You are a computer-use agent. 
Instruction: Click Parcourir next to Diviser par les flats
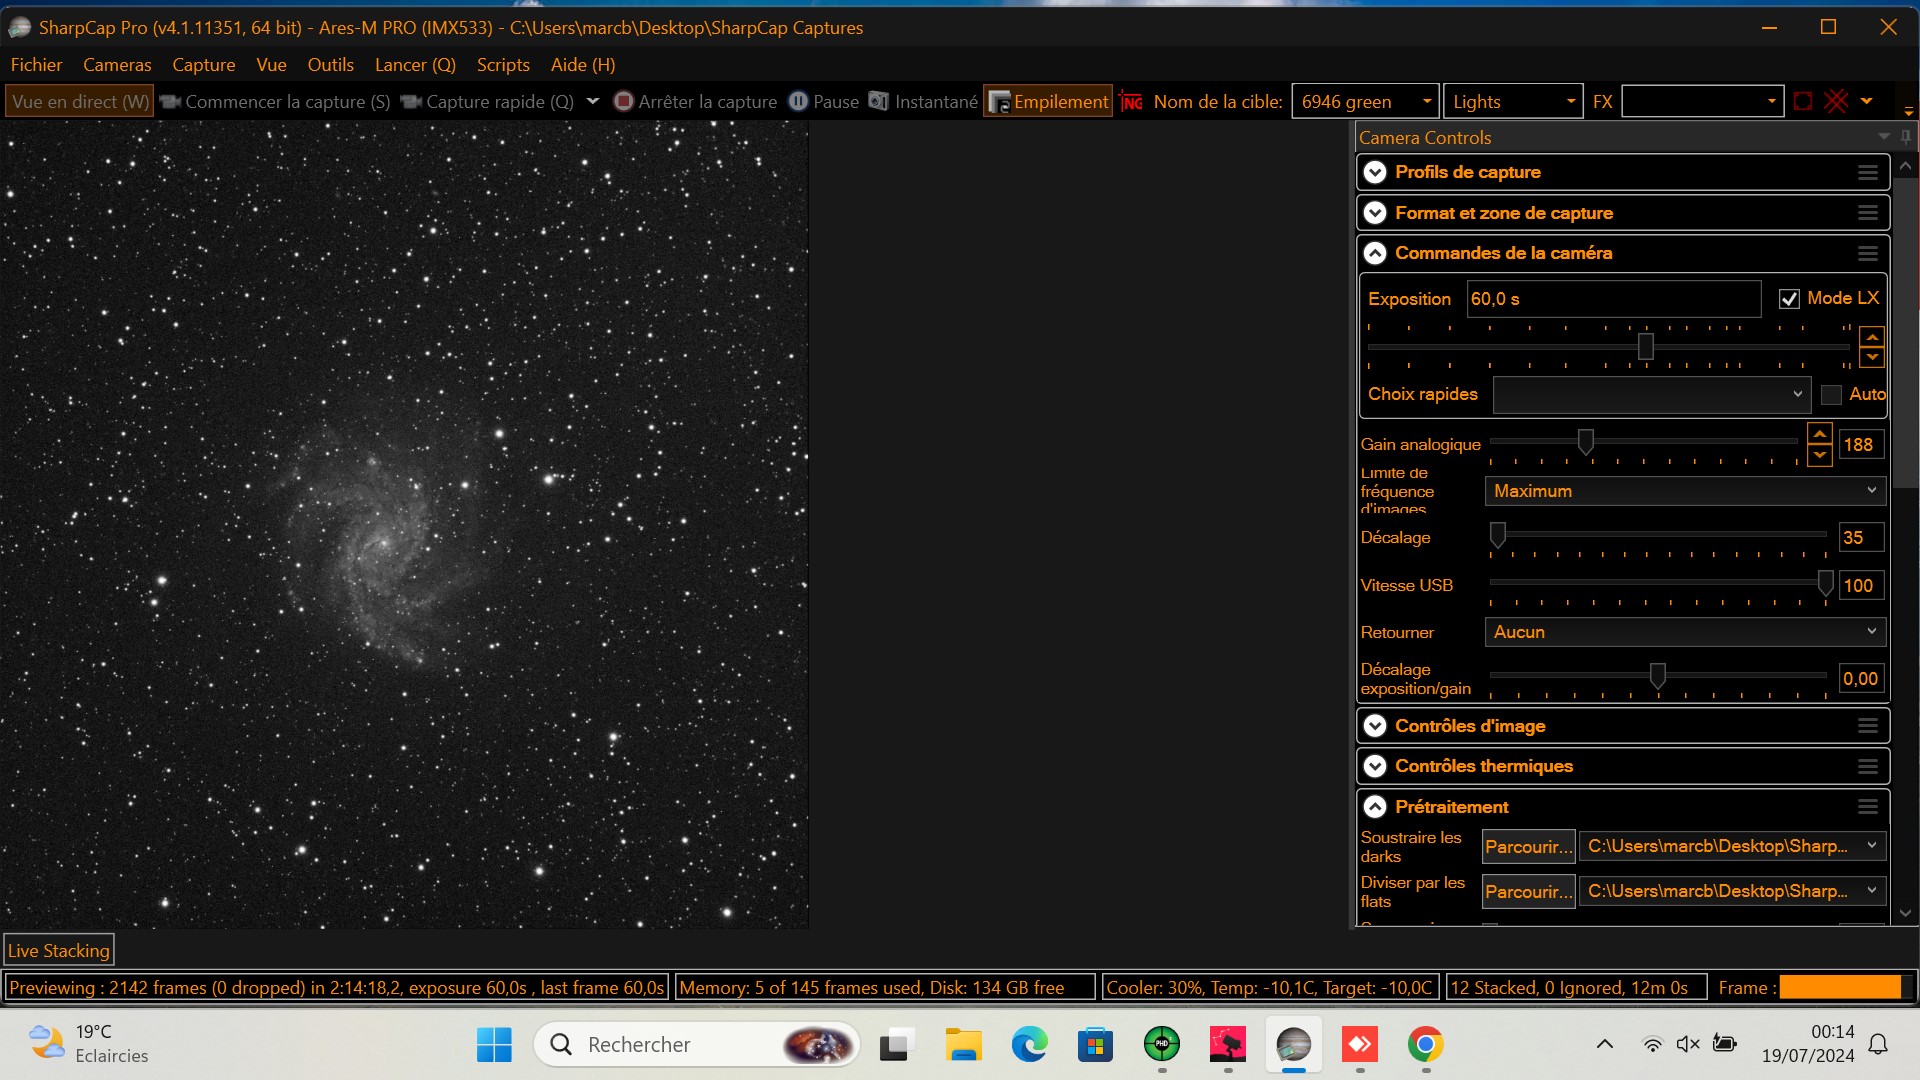1527,891
